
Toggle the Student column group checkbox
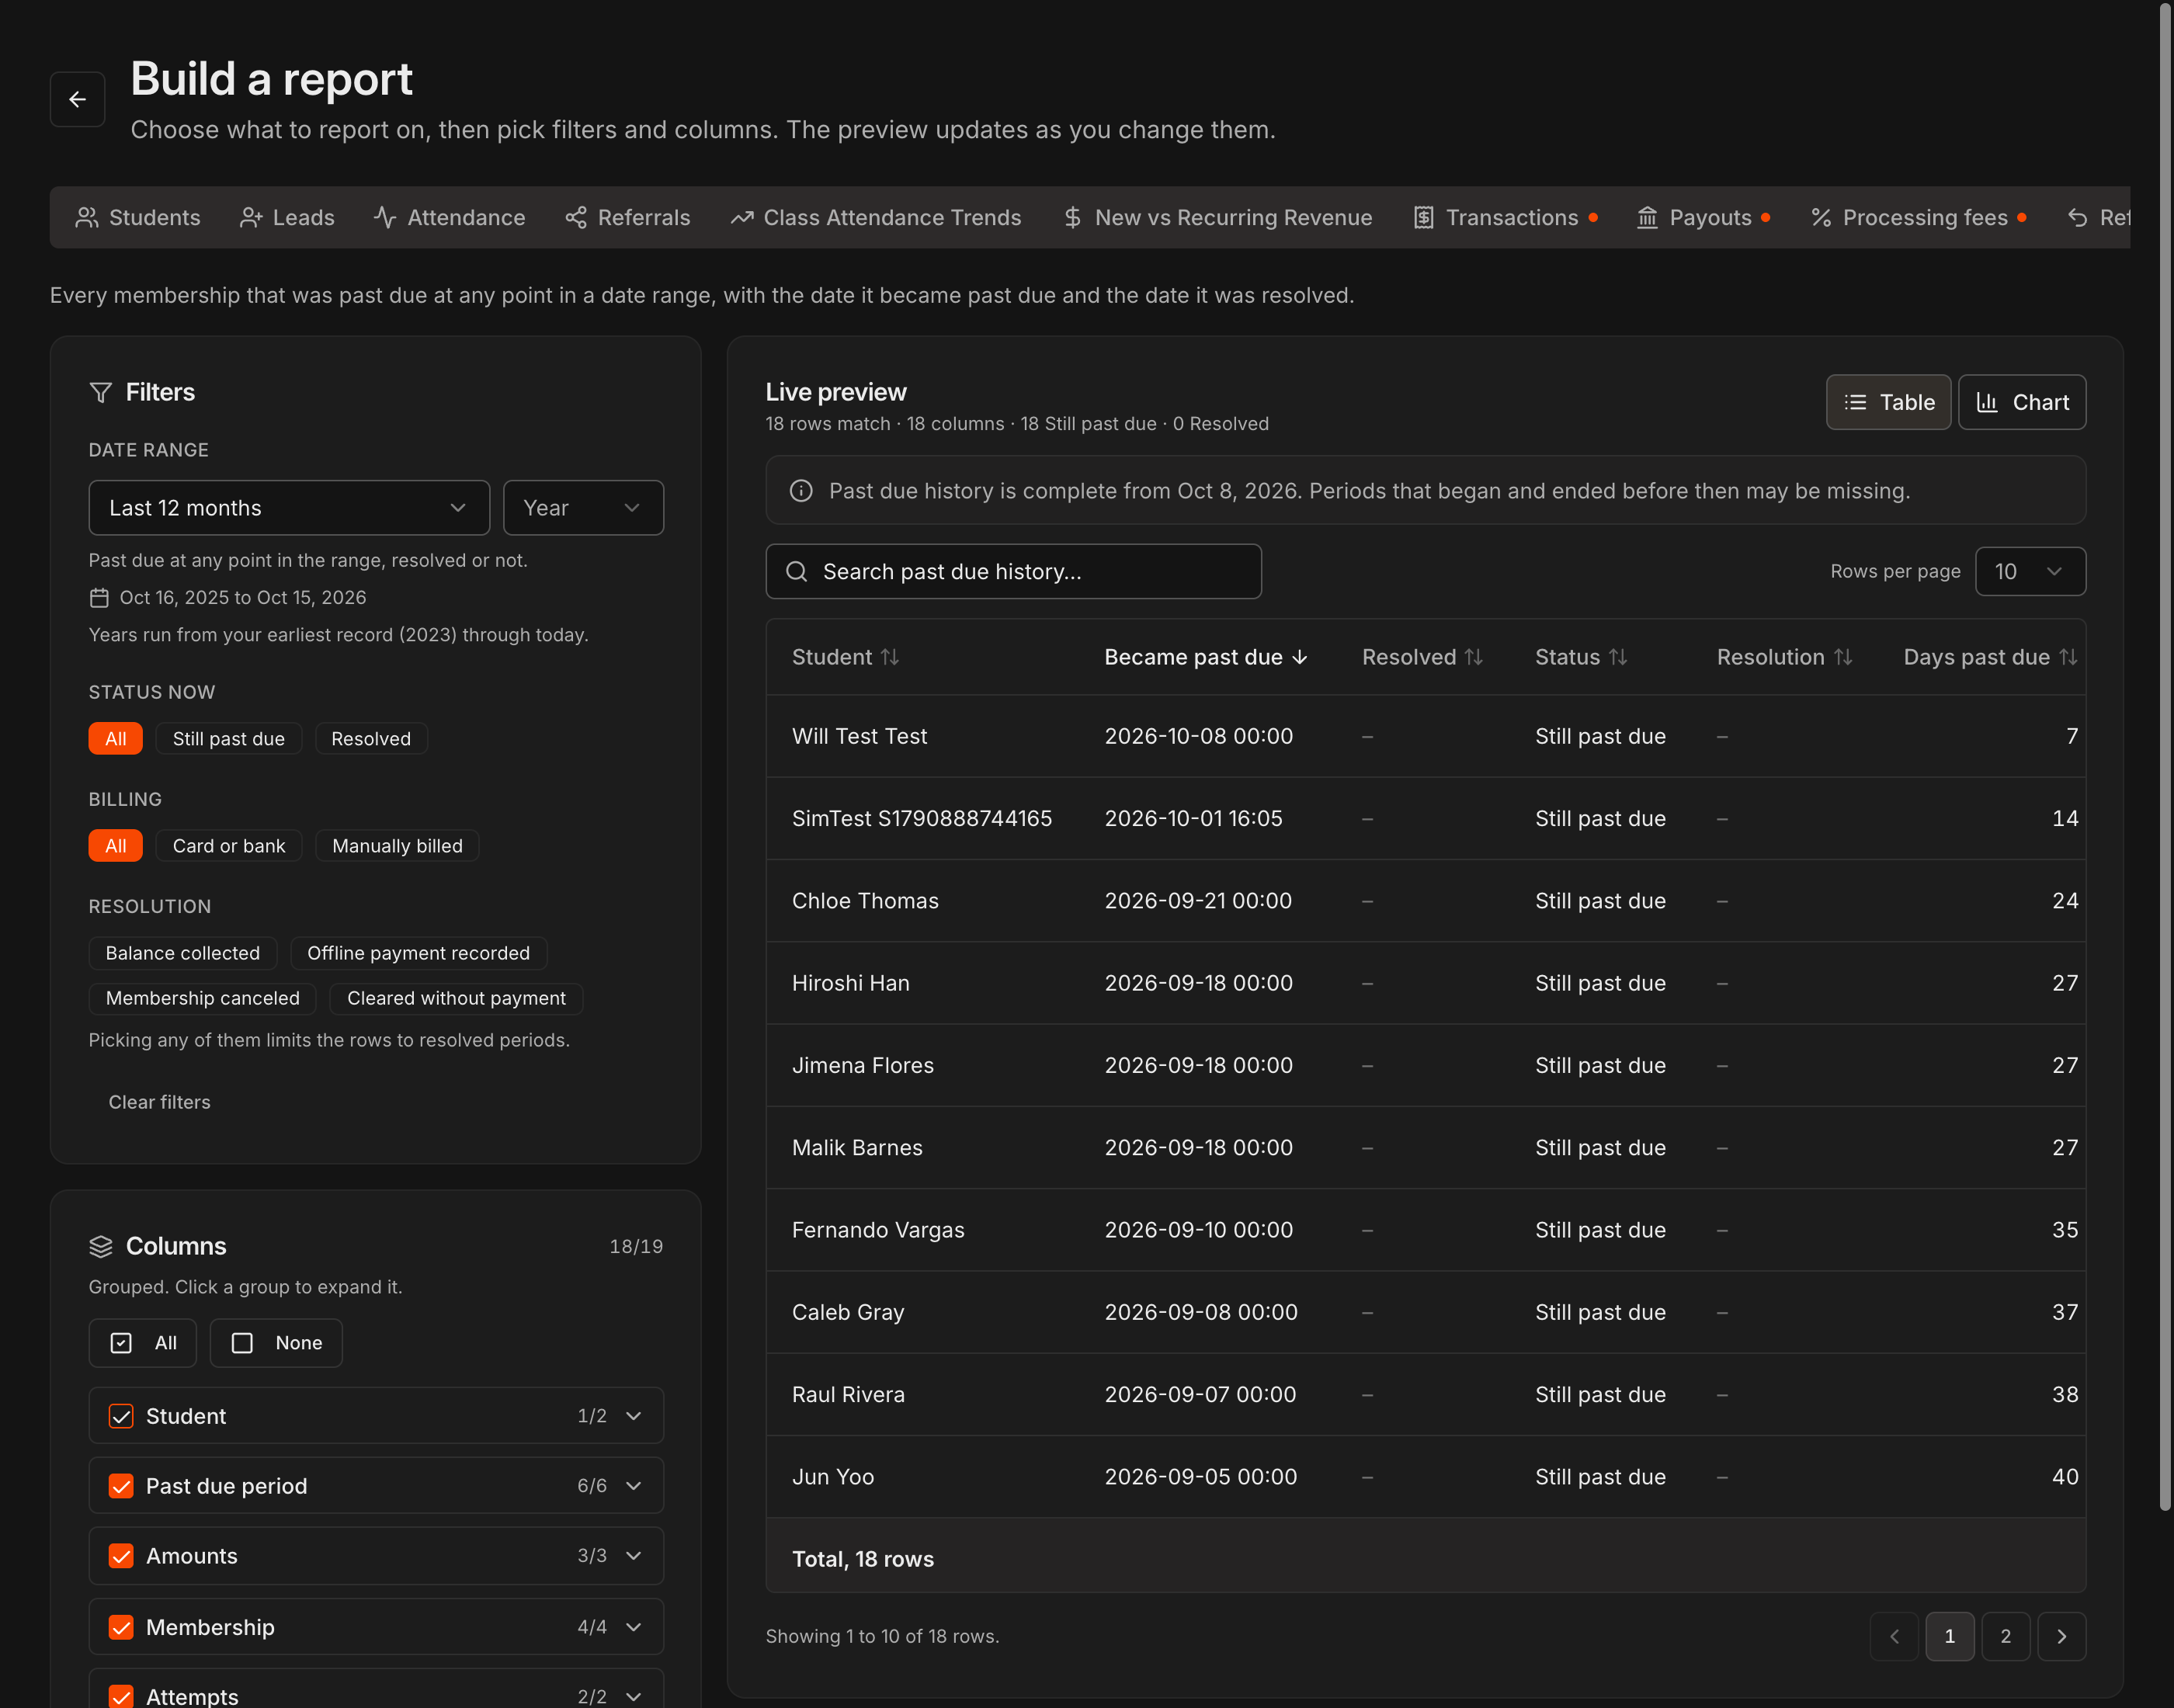121,1416
